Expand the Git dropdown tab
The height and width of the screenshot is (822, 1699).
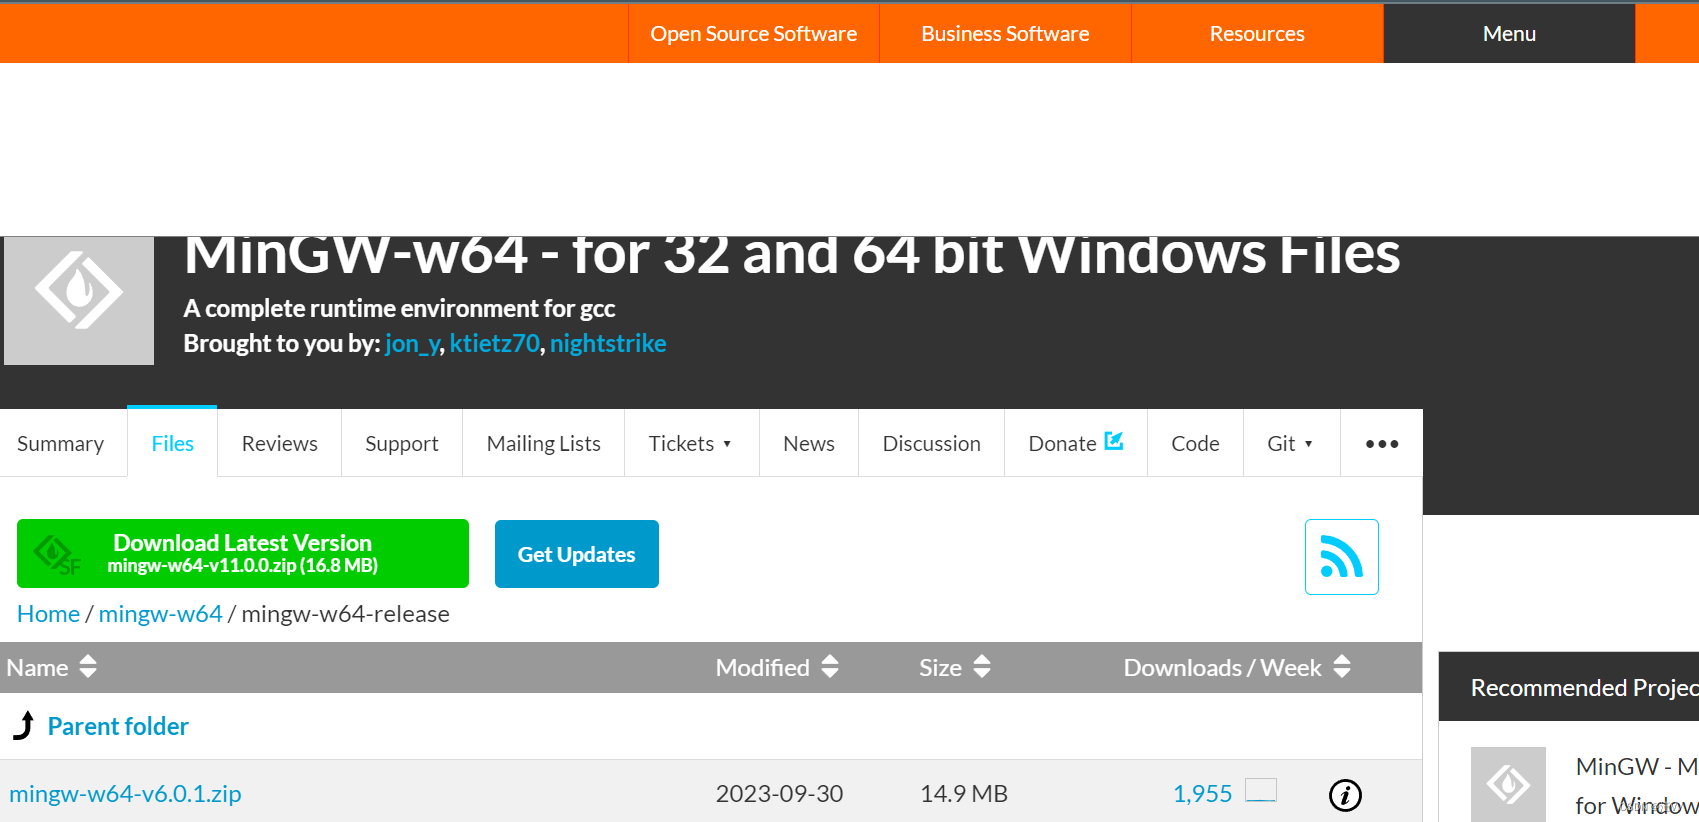(1291, 443)
